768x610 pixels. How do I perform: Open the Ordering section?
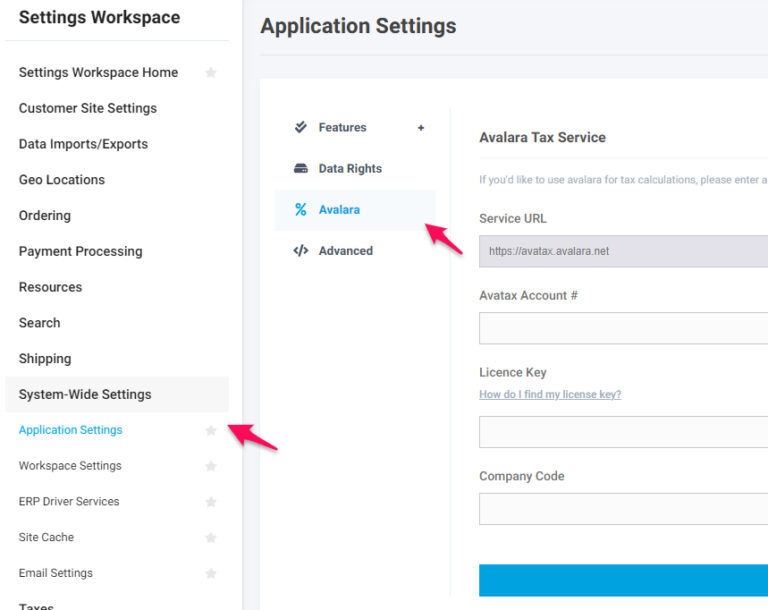[x=45, y=216]
